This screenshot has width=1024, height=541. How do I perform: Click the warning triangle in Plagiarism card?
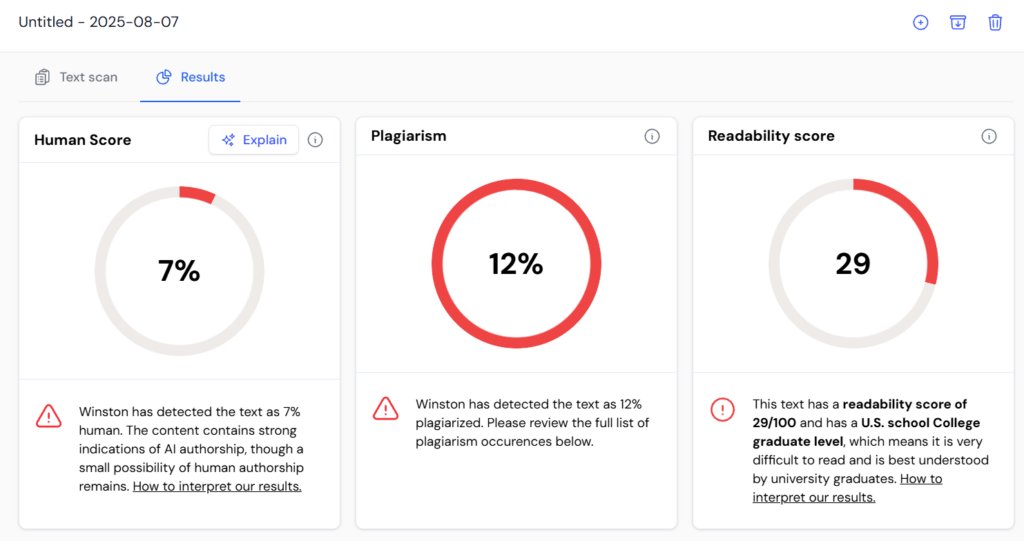385,408
